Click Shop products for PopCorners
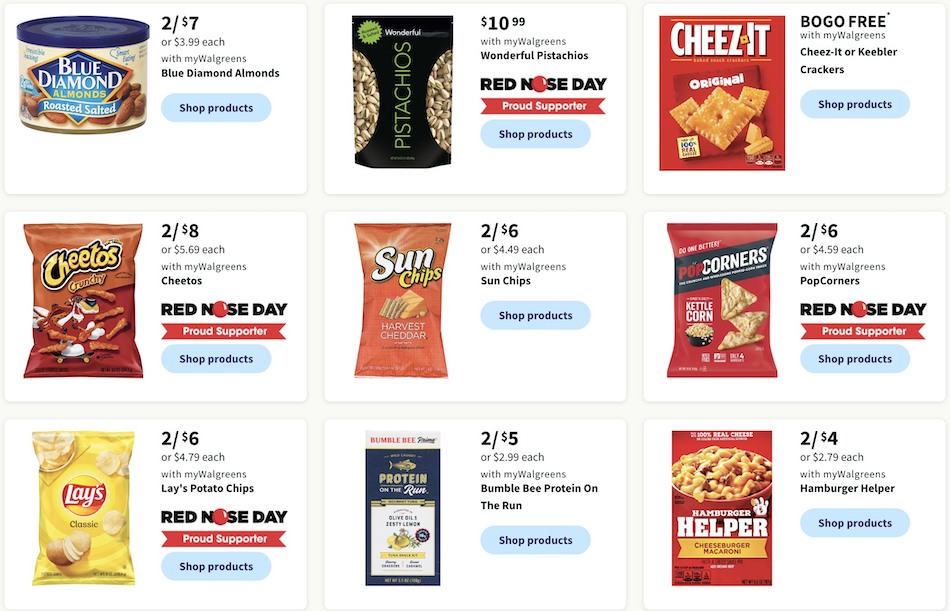950x611 pixels. point(854,359)
